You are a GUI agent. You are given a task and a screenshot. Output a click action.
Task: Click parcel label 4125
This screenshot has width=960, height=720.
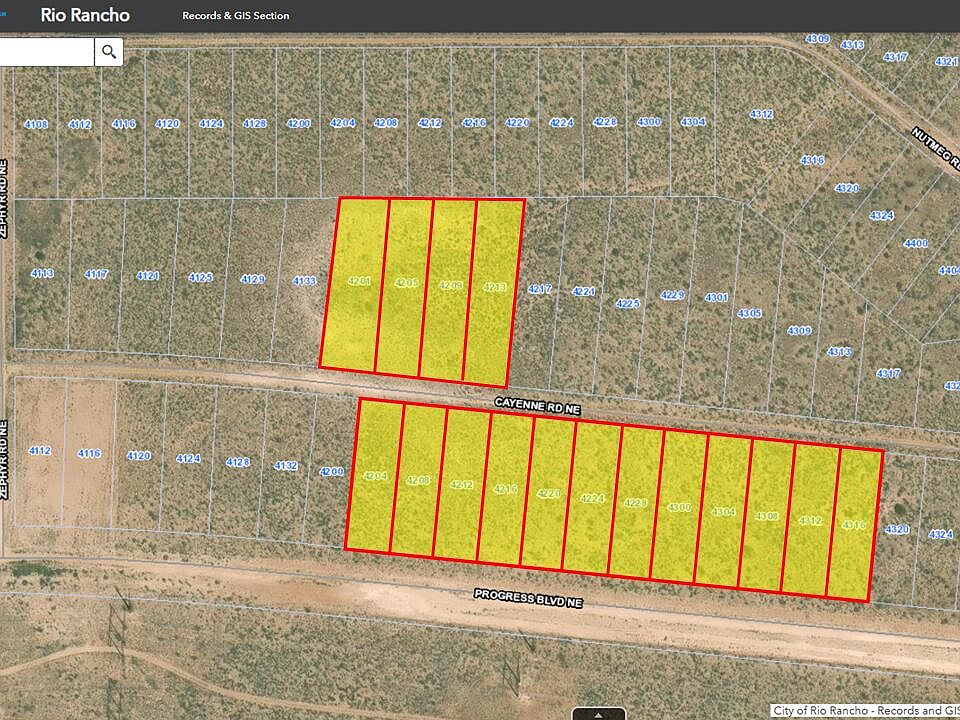(x=200, y=277)
